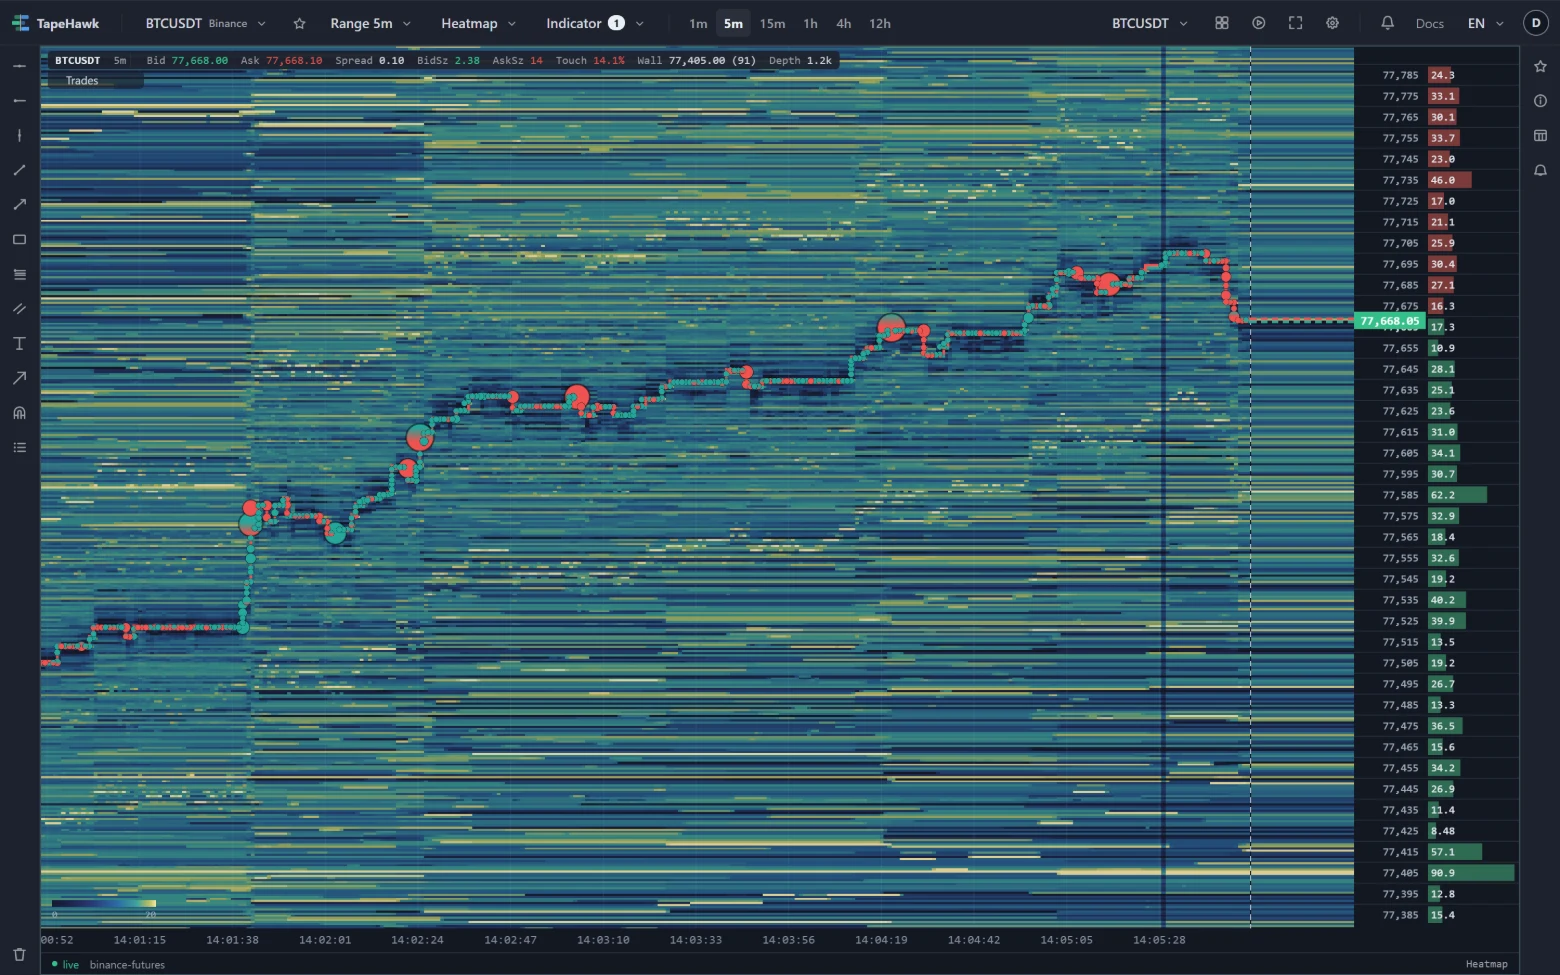Select the vertical line drawing tool
Screen dimensions: 1560x975
tap(19, 135)
